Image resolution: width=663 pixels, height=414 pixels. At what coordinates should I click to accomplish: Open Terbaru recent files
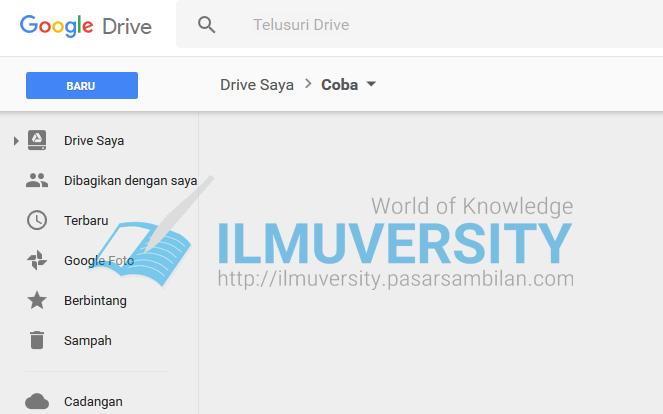coord(86,220)
